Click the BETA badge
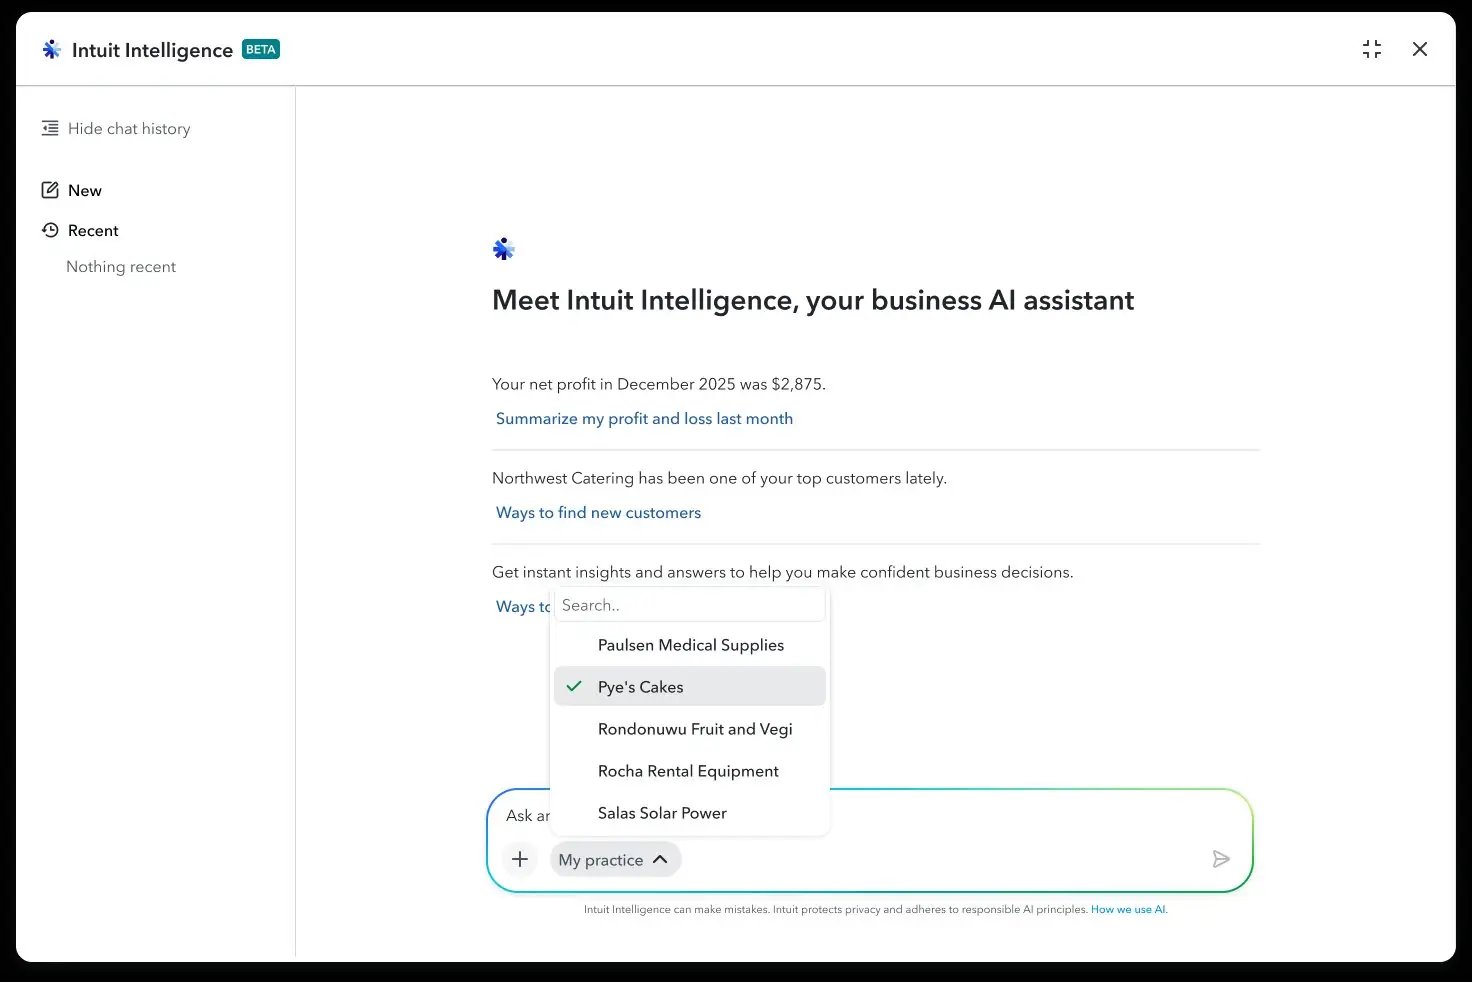 click(261, 49)
